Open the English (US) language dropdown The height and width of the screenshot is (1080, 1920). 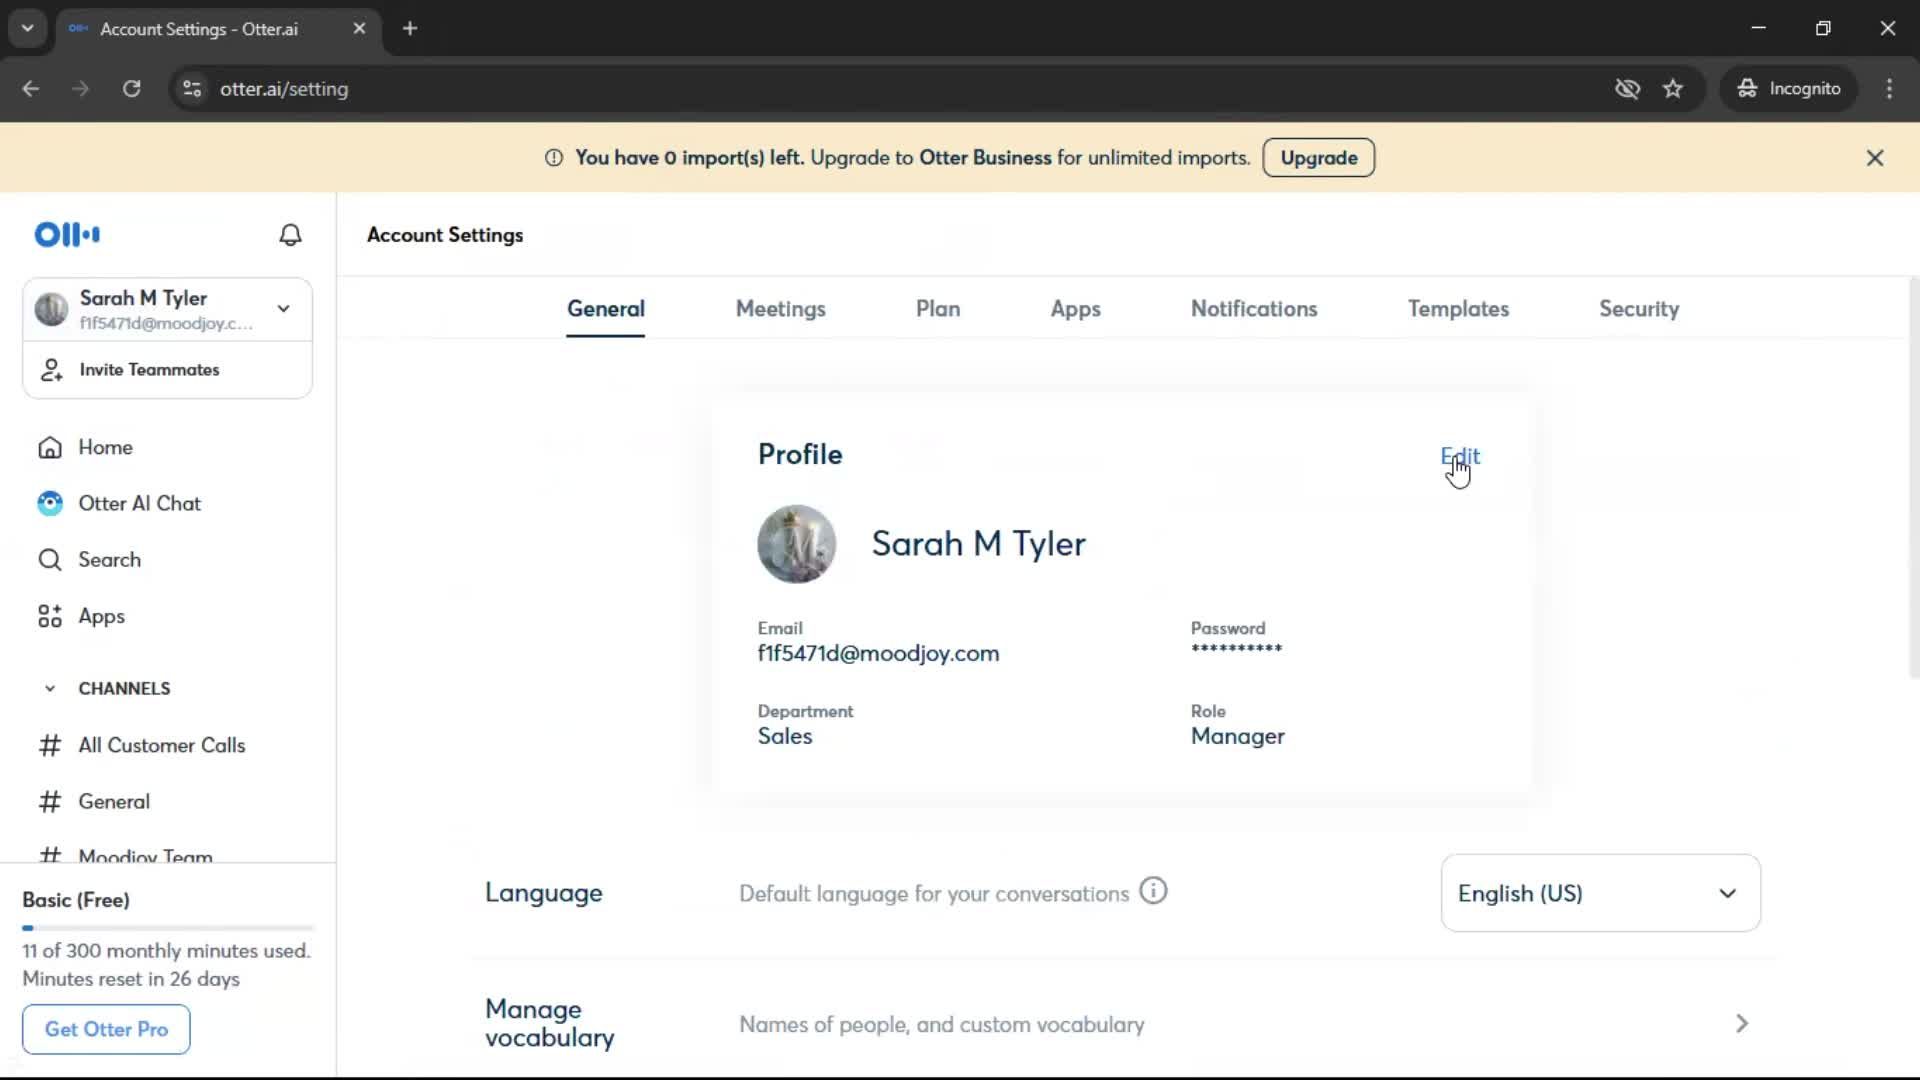click(1600, 893)
